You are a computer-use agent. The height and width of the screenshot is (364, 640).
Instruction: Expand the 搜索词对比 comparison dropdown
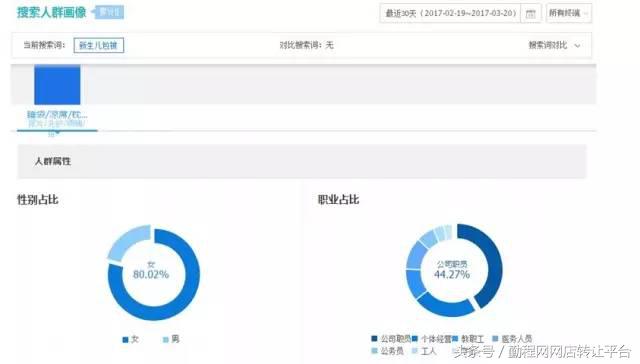click(x=554, y=45)
